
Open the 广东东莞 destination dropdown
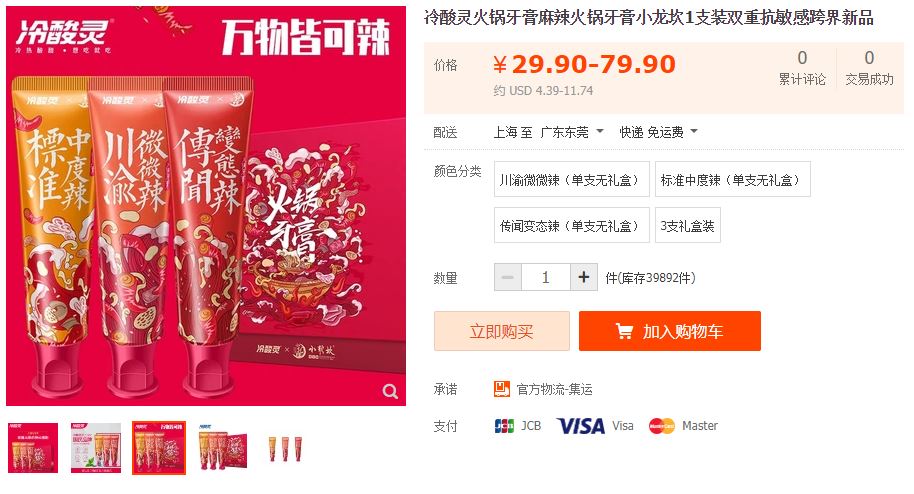tap(572, 132)
